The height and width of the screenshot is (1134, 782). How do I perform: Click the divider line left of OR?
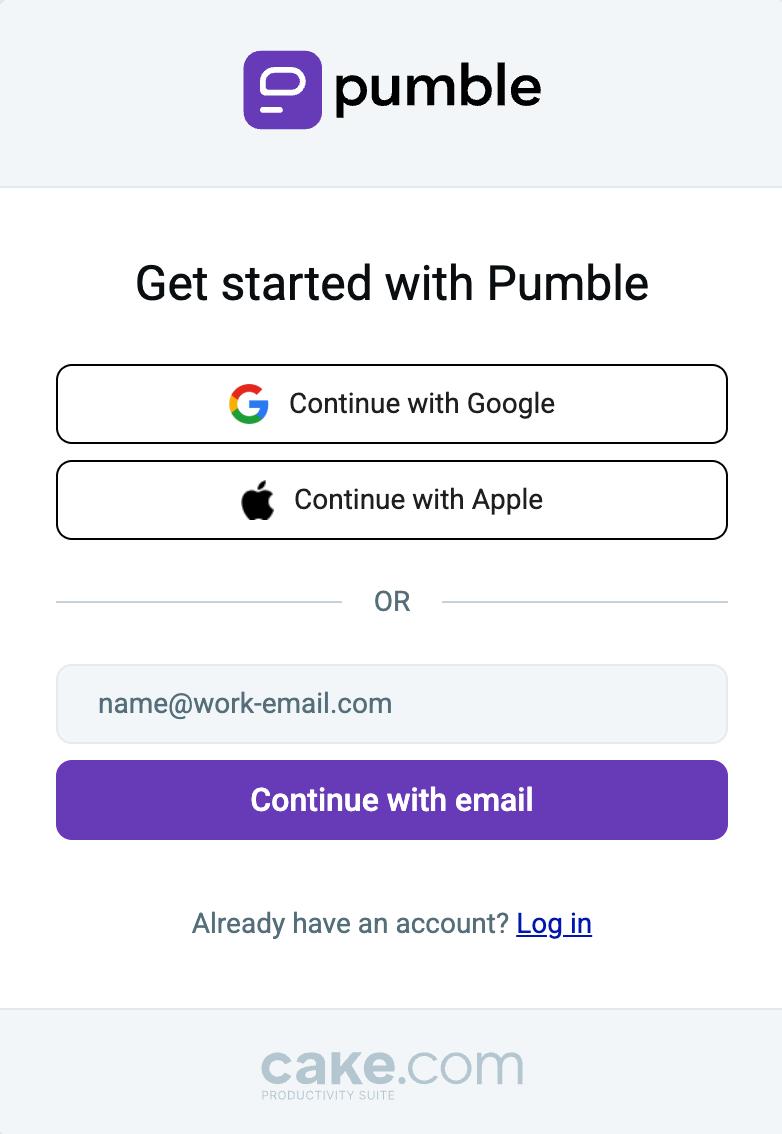[x=199, y=602]
